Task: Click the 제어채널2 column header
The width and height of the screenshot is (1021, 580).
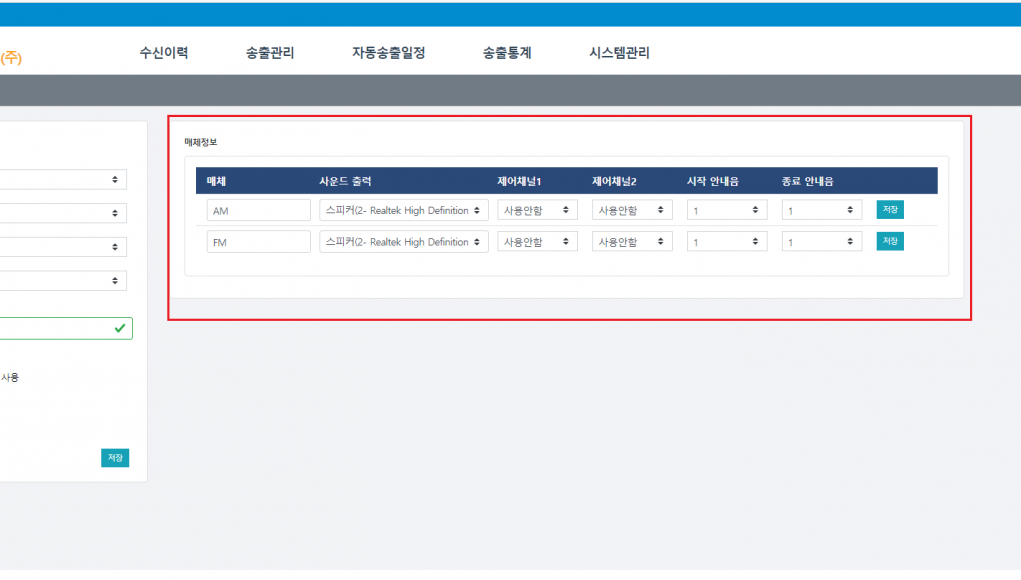Action: [614, 182]
